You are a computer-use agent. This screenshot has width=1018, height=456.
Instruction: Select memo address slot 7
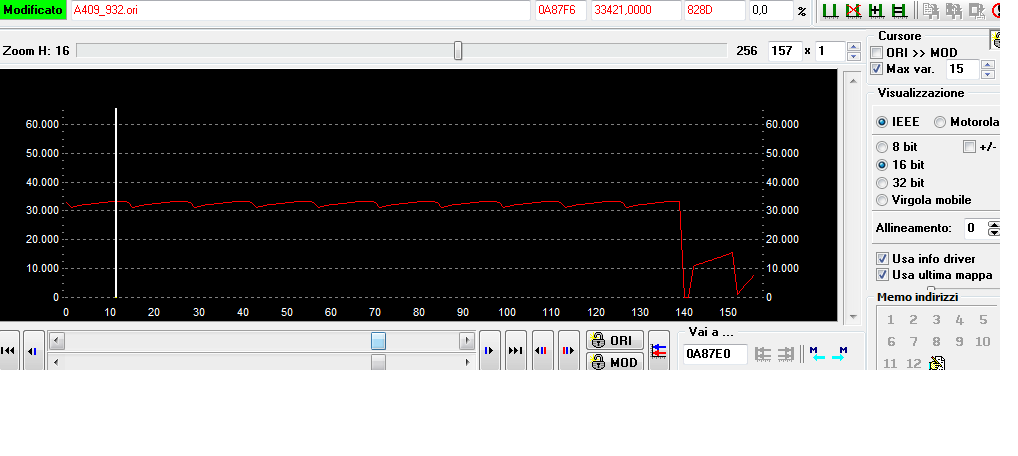pos(913,342)
